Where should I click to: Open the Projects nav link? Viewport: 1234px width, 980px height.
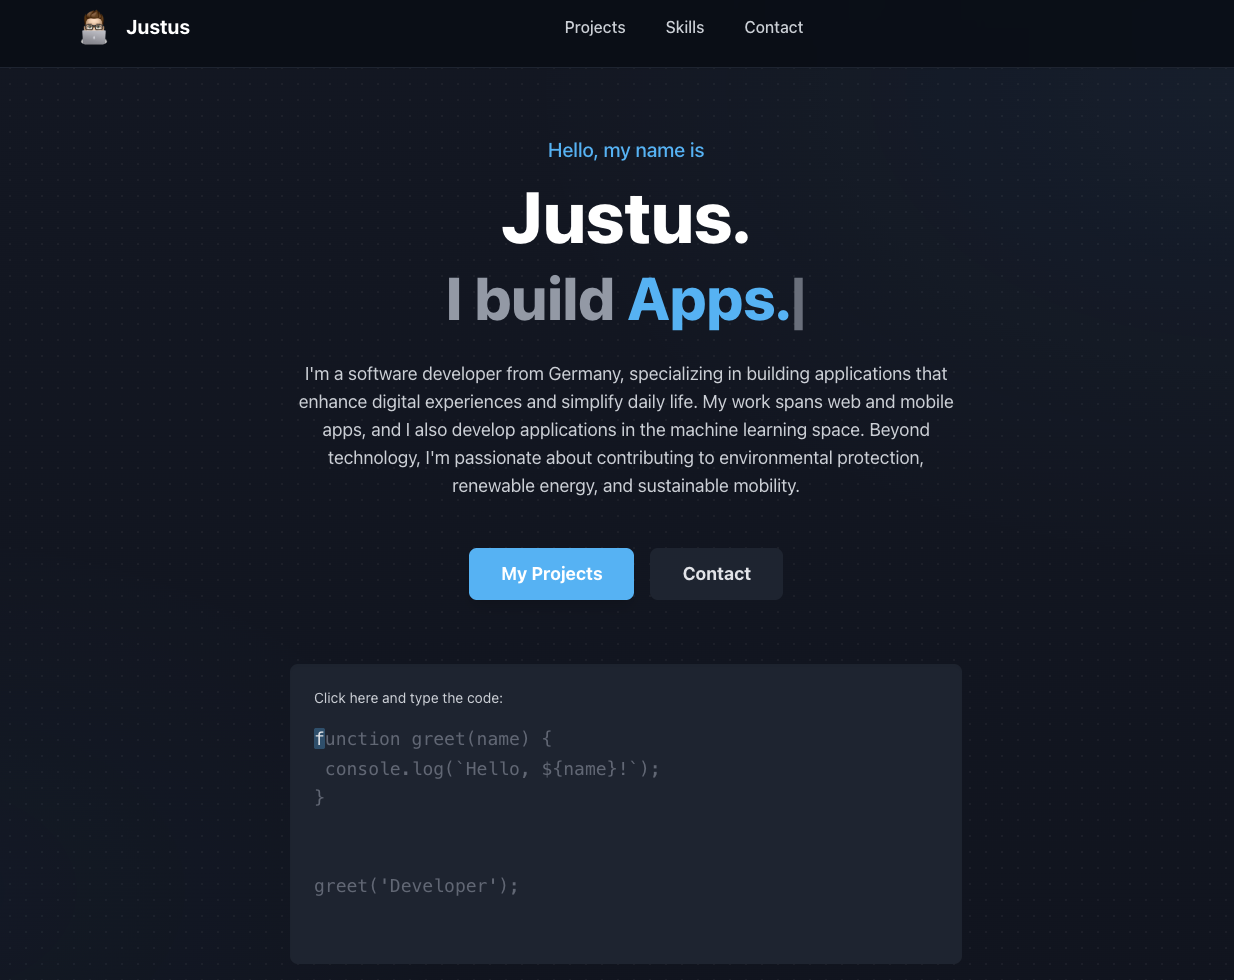tap(595, 27)
